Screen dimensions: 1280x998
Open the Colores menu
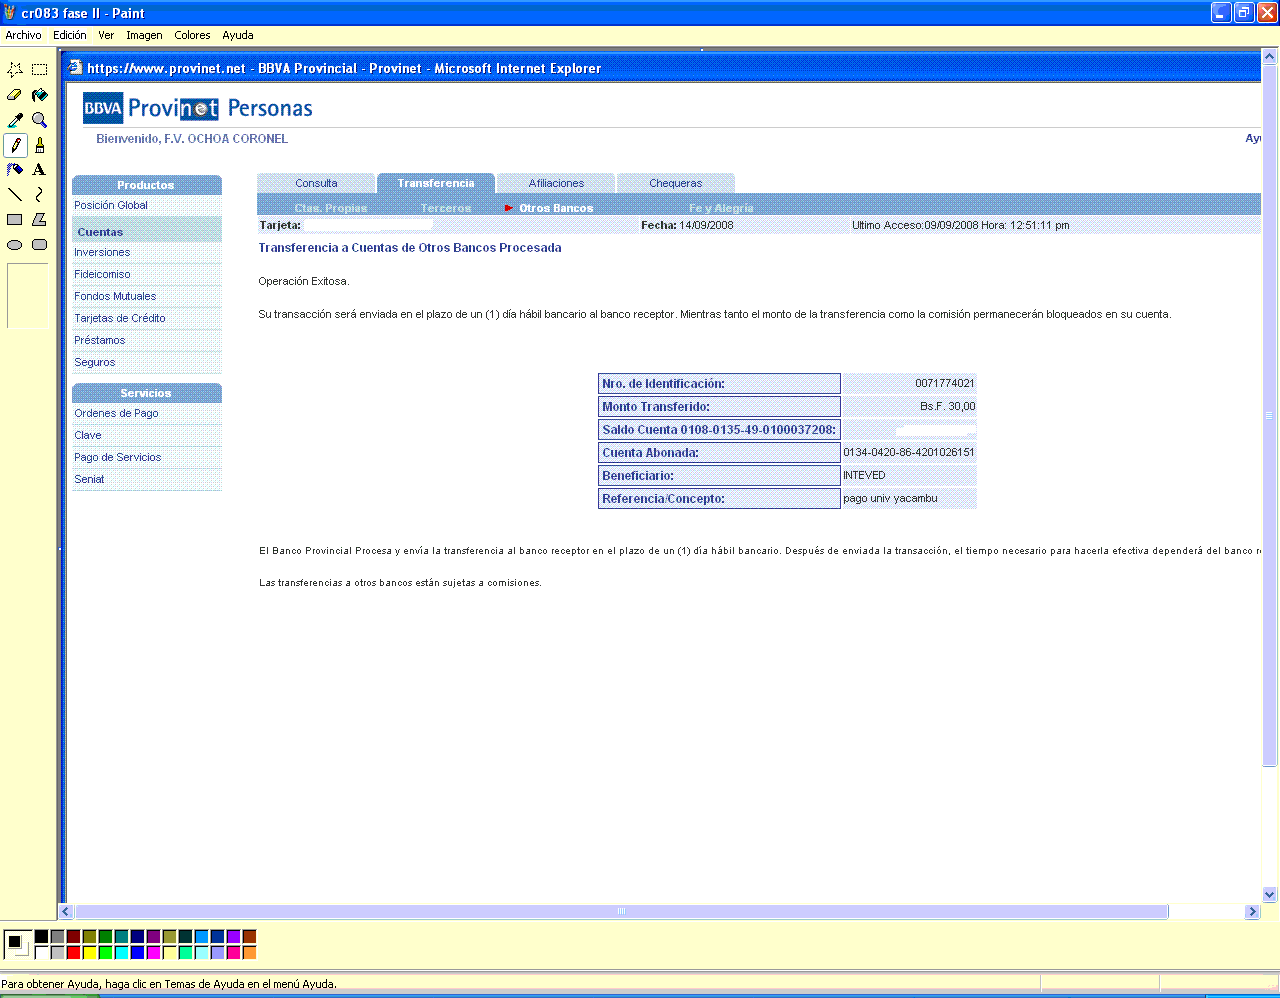192,35
